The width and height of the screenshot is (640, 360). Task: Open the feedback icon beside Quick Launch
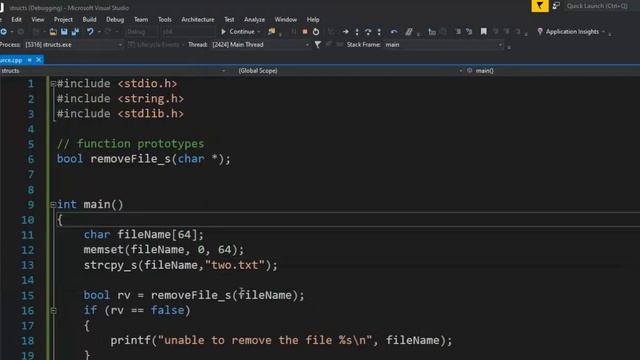coord(556,6)
